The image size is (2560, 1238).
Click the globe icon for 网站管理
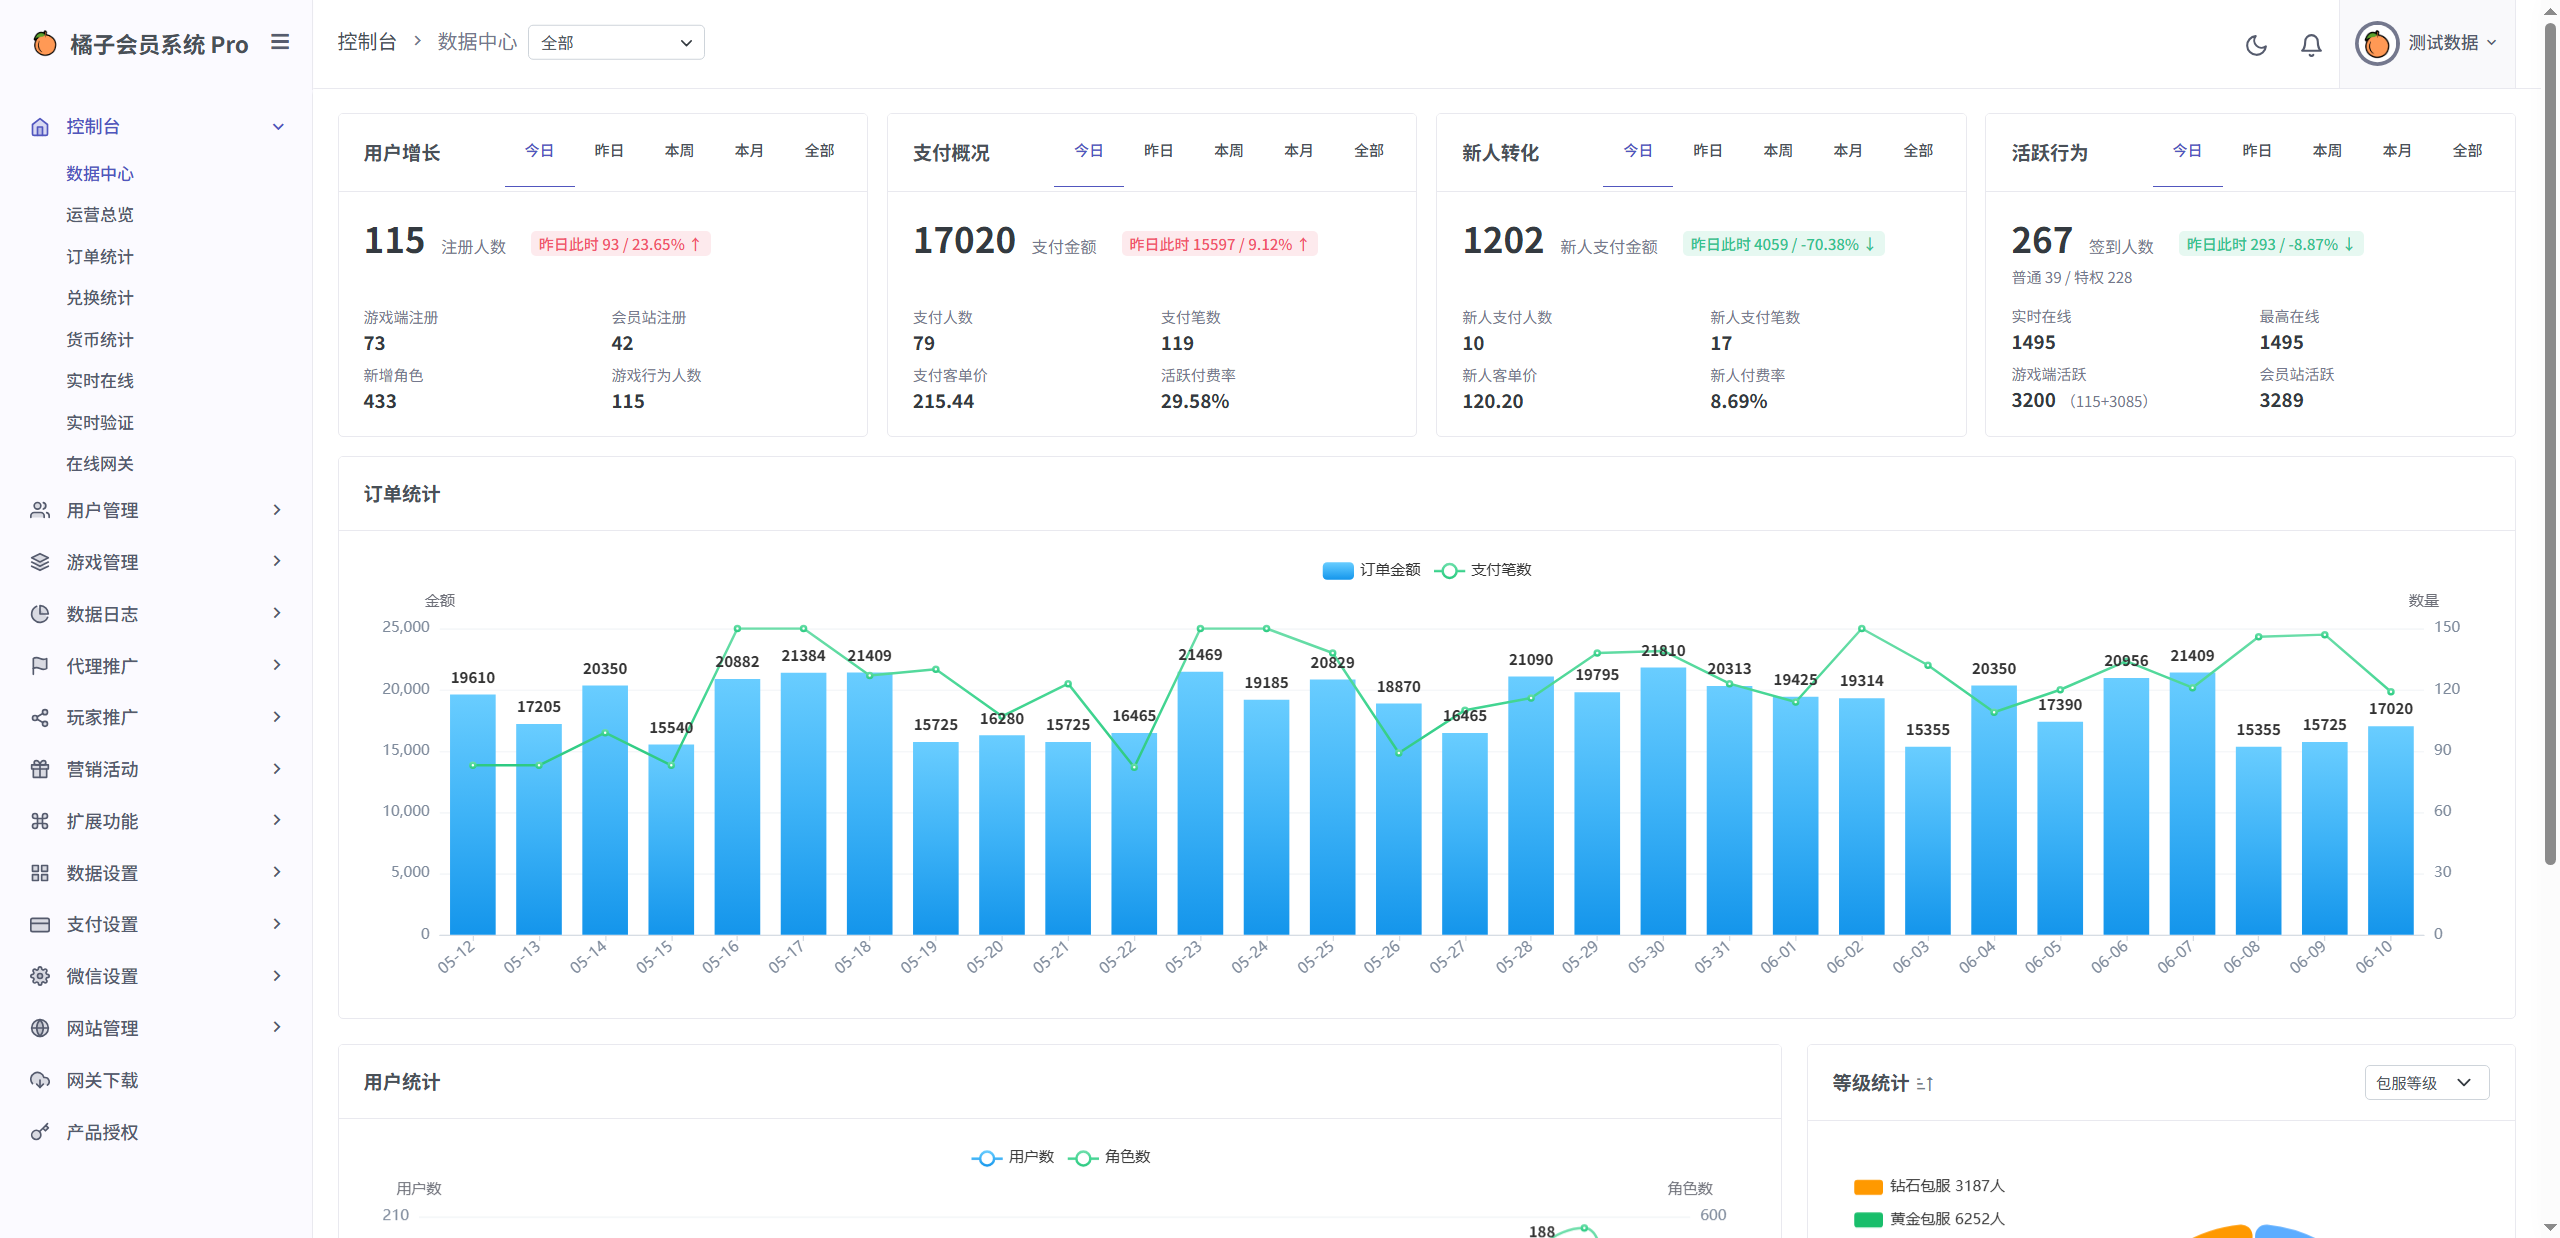click(40, 1028)
